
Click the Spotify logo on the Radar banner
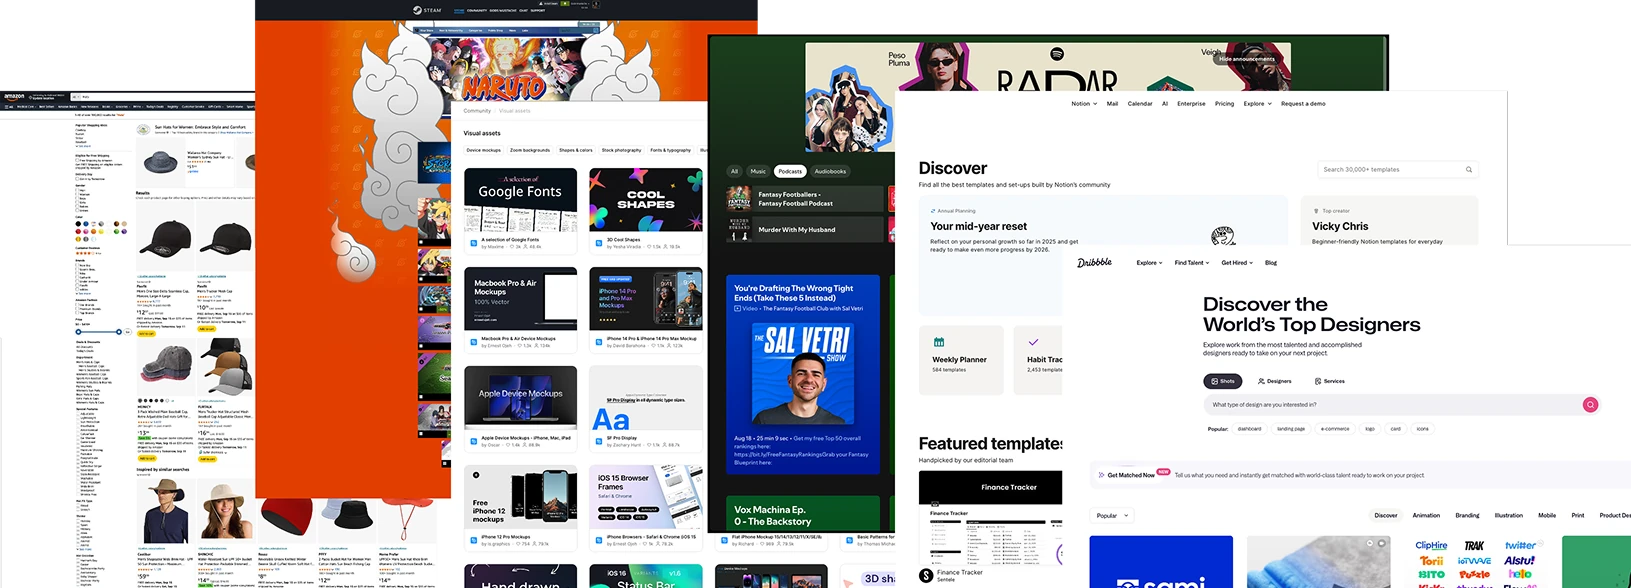(x=1057, y=54)
